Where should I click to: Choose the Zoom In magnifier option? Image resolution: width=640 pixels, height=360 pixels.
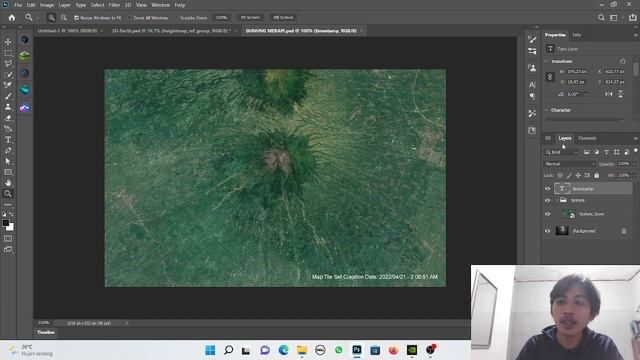click(51, 18)
